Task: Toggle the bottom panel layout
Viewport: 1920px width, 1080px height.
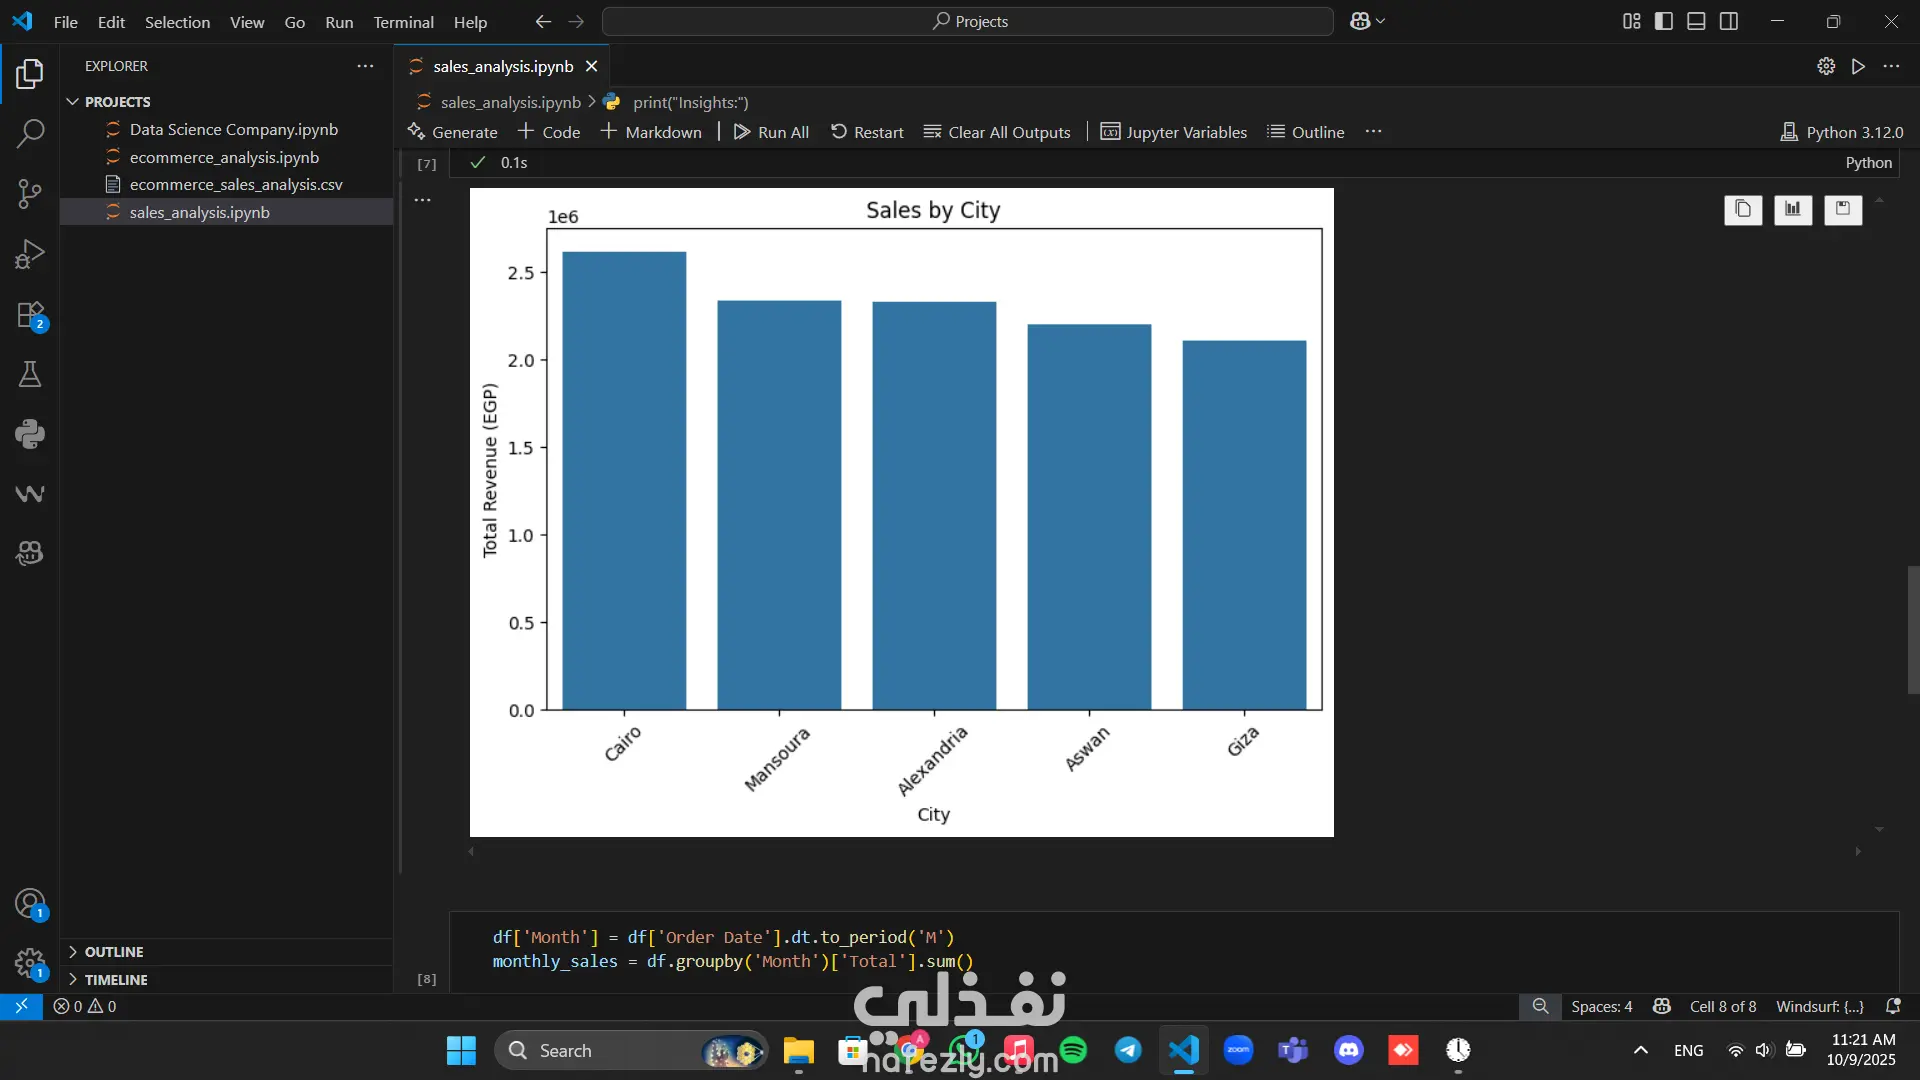Action: pyautogui.click(x=1696, y=21)
